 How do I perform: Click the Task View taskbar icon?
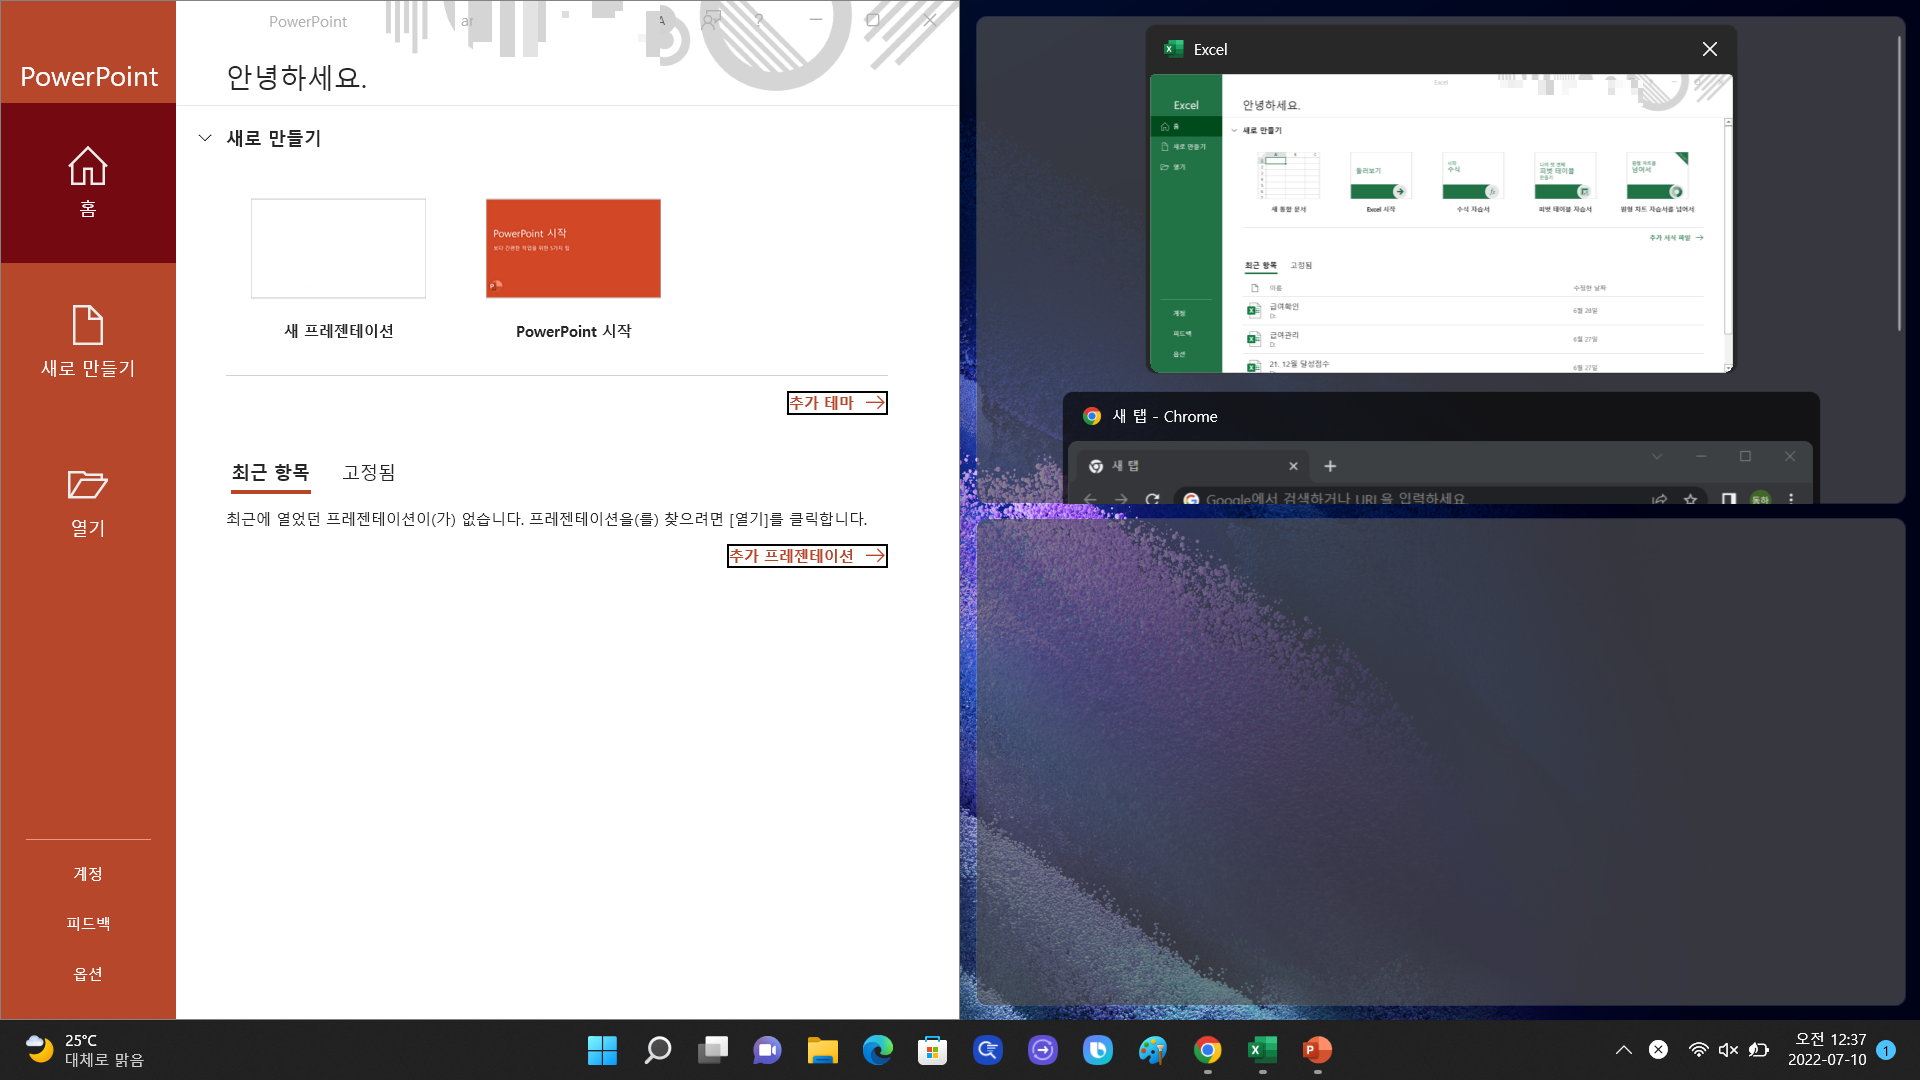click(x=712, y=1050)
